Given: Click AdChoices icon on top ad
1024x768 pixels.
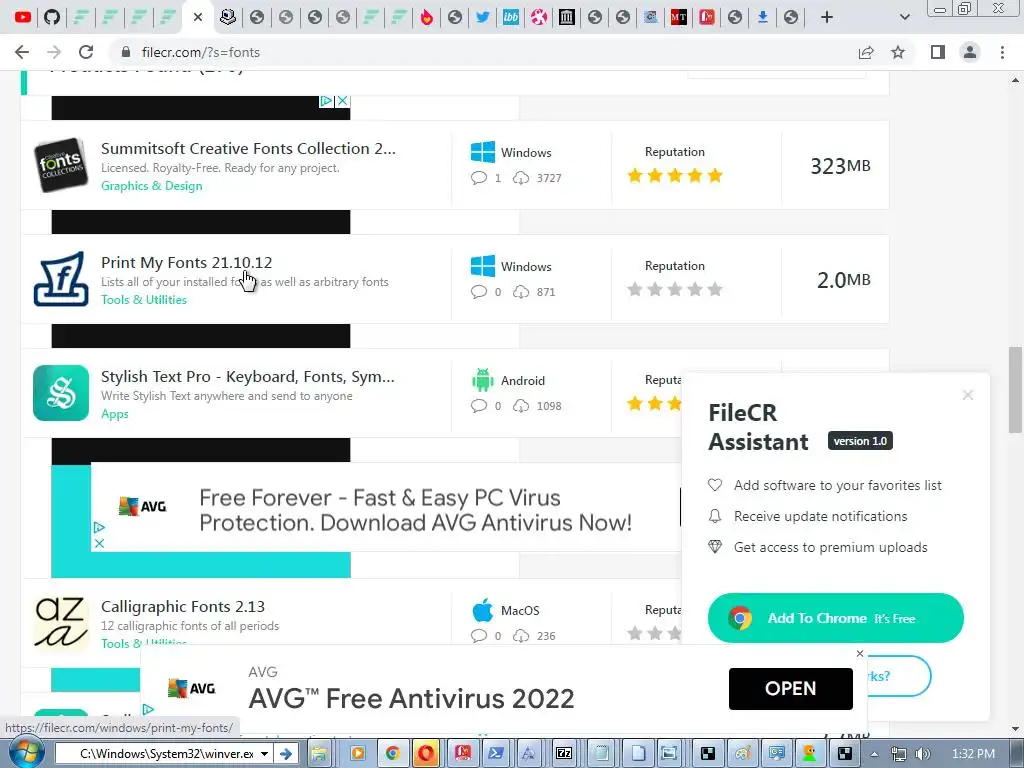Looking at the screenshot, I should [x=326, y=101].
